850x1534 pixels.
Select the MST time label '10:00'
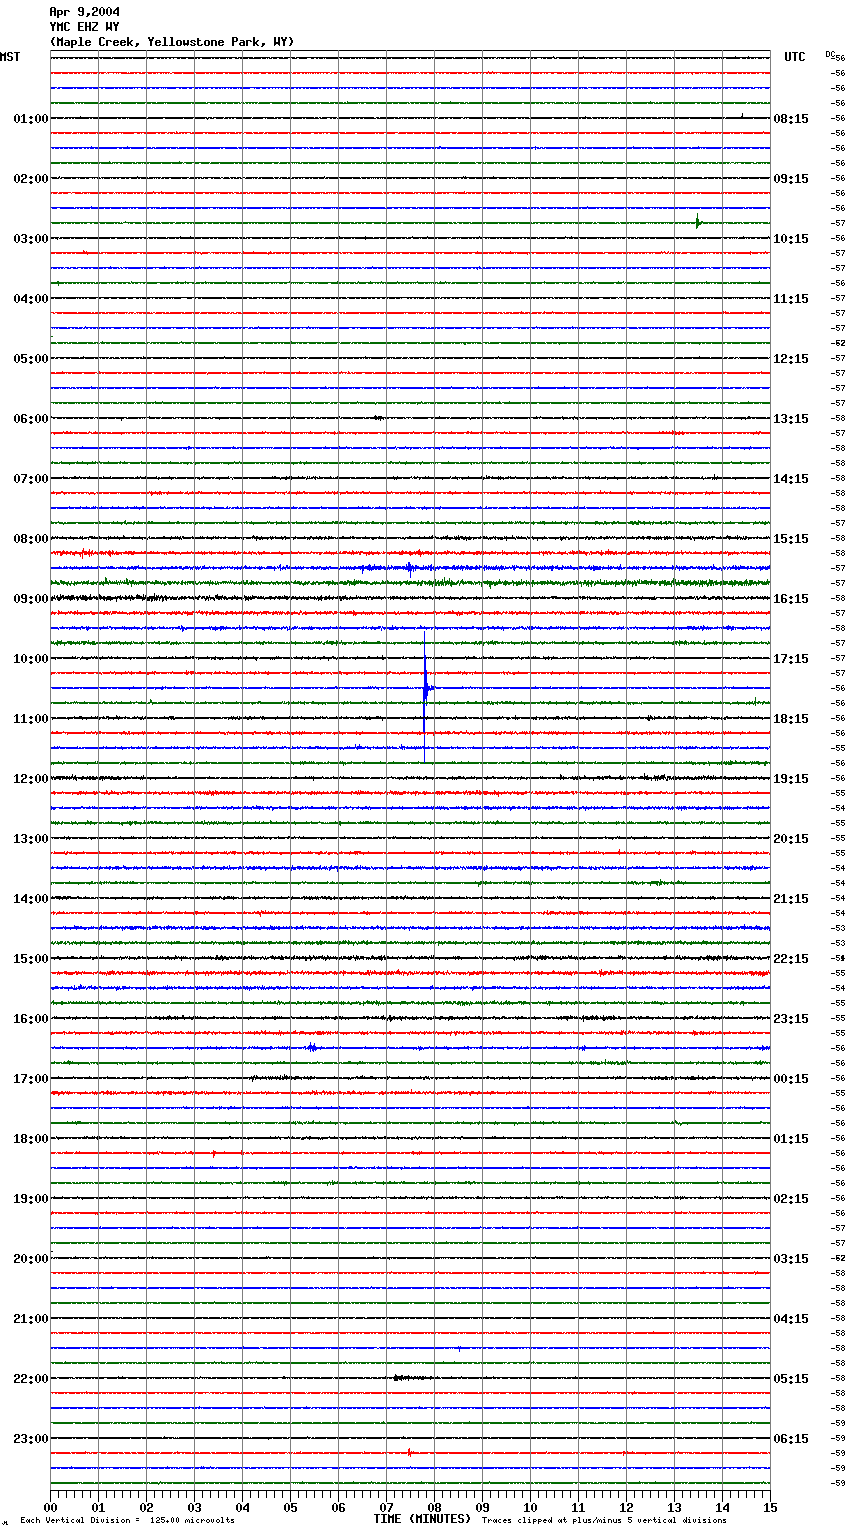(x=31, y=659)
